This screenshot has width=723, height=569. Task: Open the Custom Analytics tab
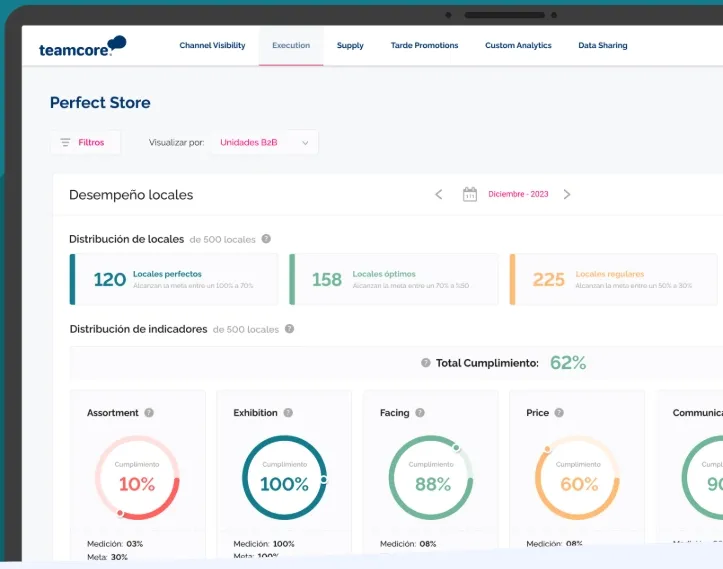(518, 46)
